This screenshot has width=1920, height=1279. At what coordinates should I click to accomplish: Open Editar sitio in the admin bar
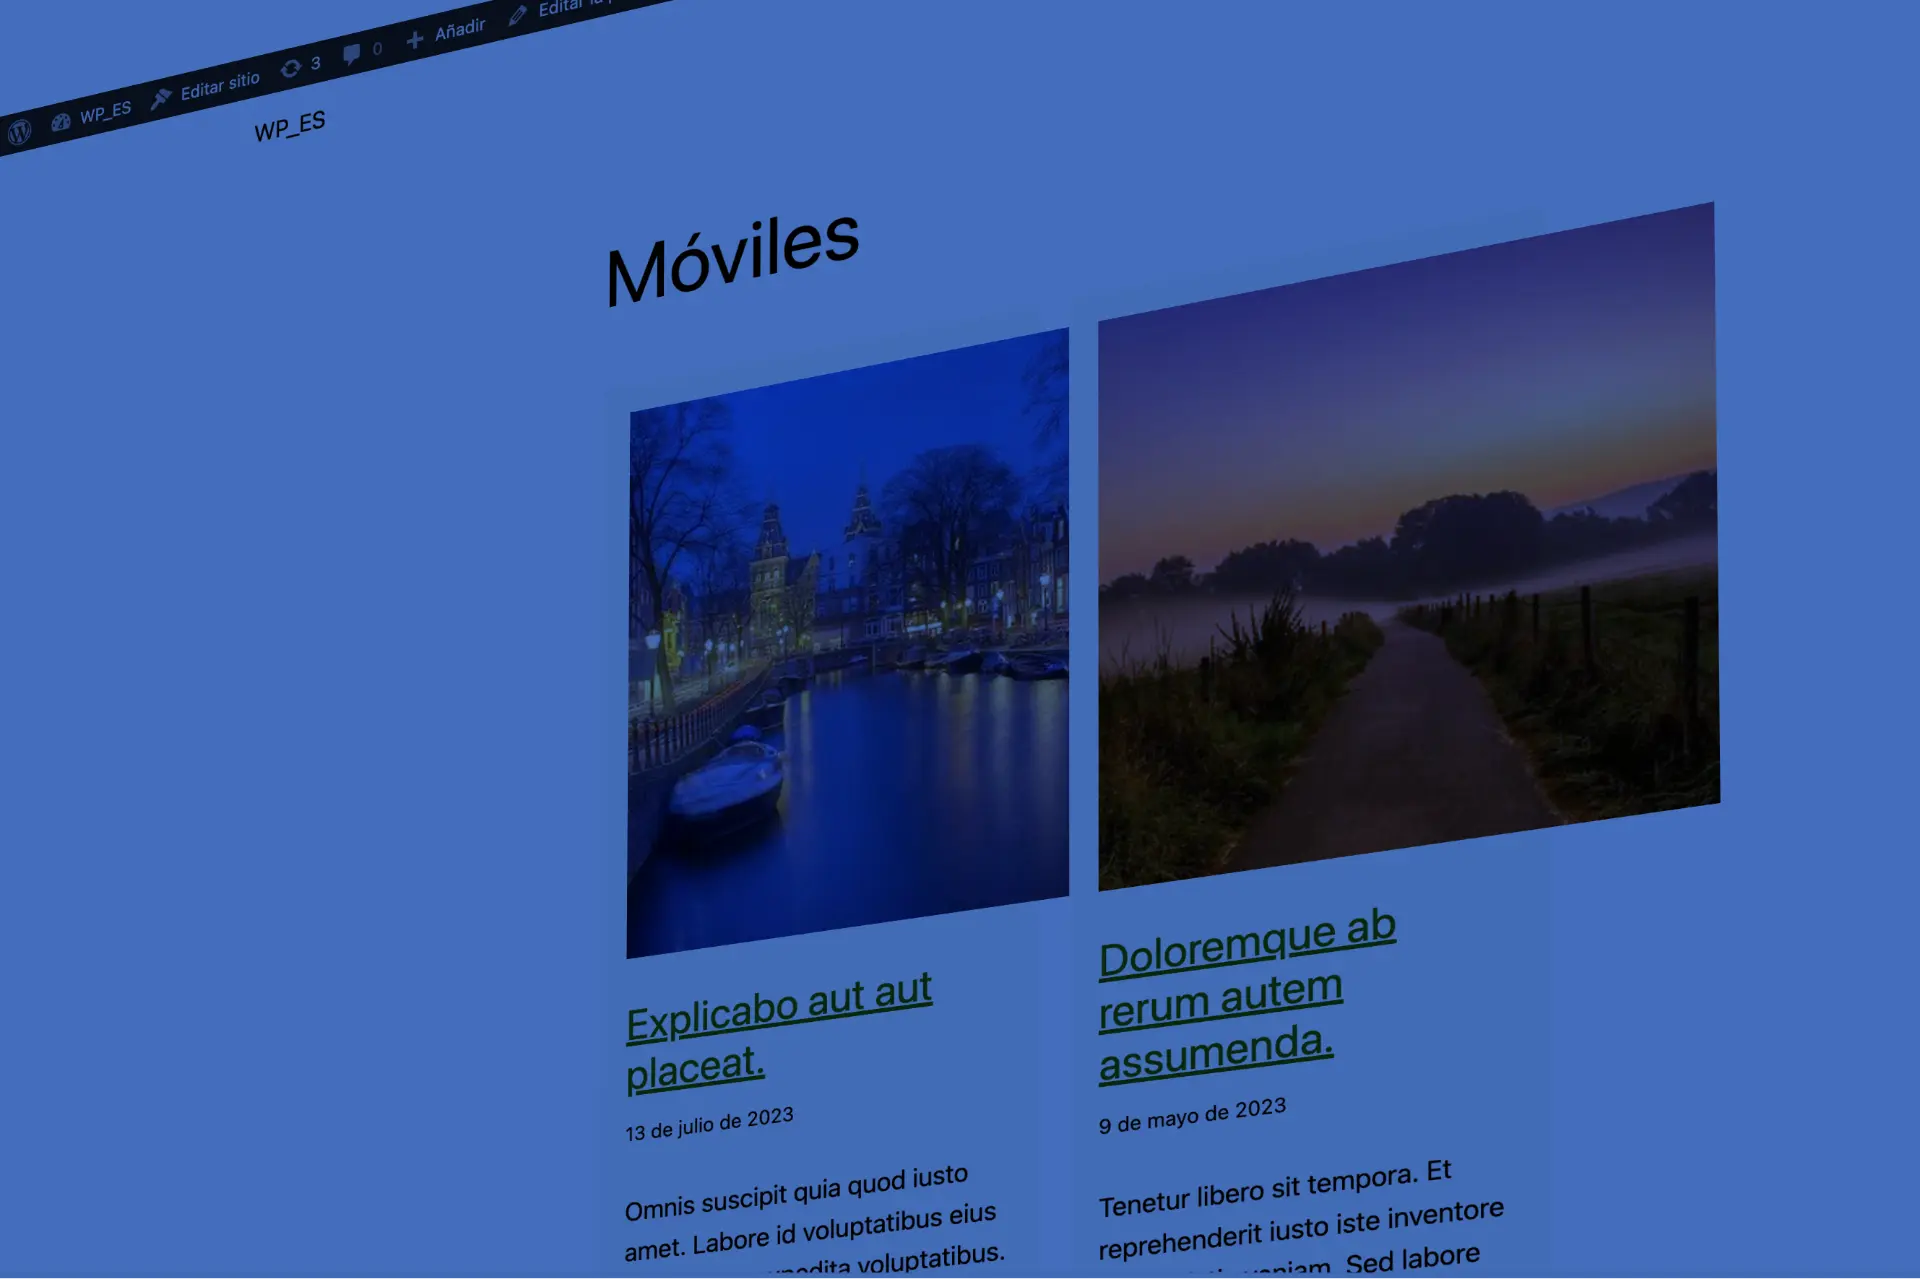click(x=206, y=88)
